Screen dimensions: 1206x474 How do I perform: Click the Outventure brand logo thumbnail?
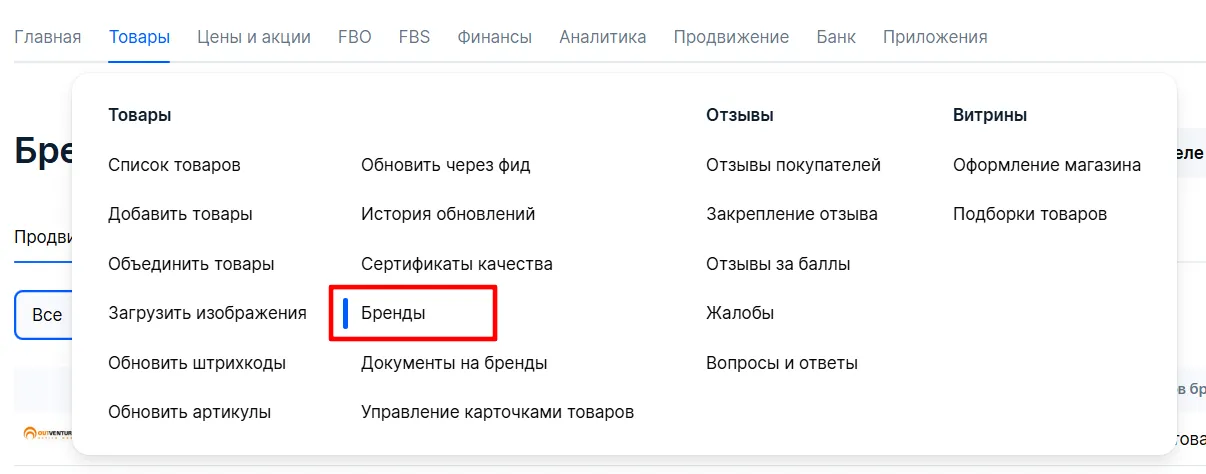46,433
